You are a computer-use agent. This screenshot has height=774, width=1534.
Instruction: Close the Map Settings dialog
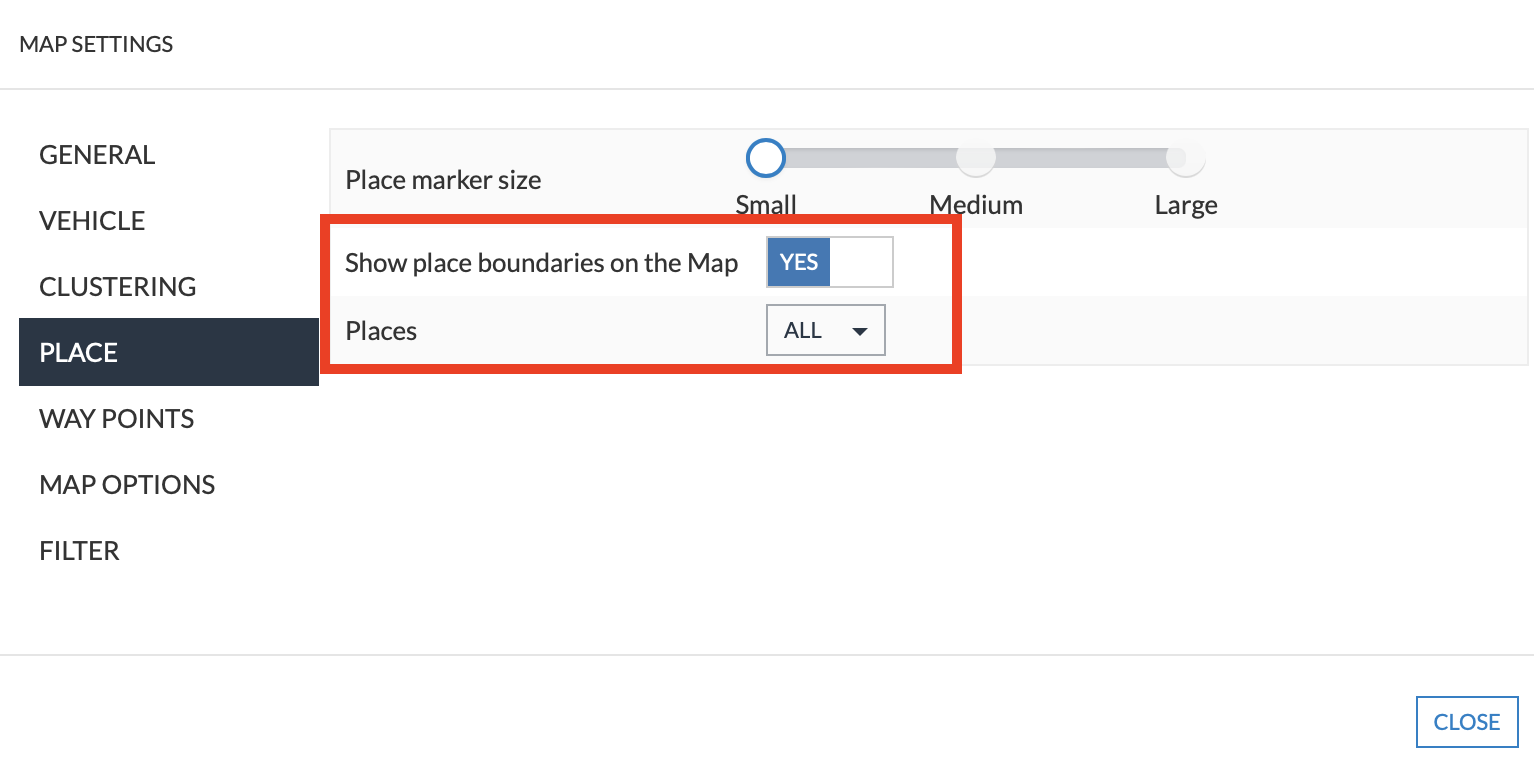[x=1467, y=722]
